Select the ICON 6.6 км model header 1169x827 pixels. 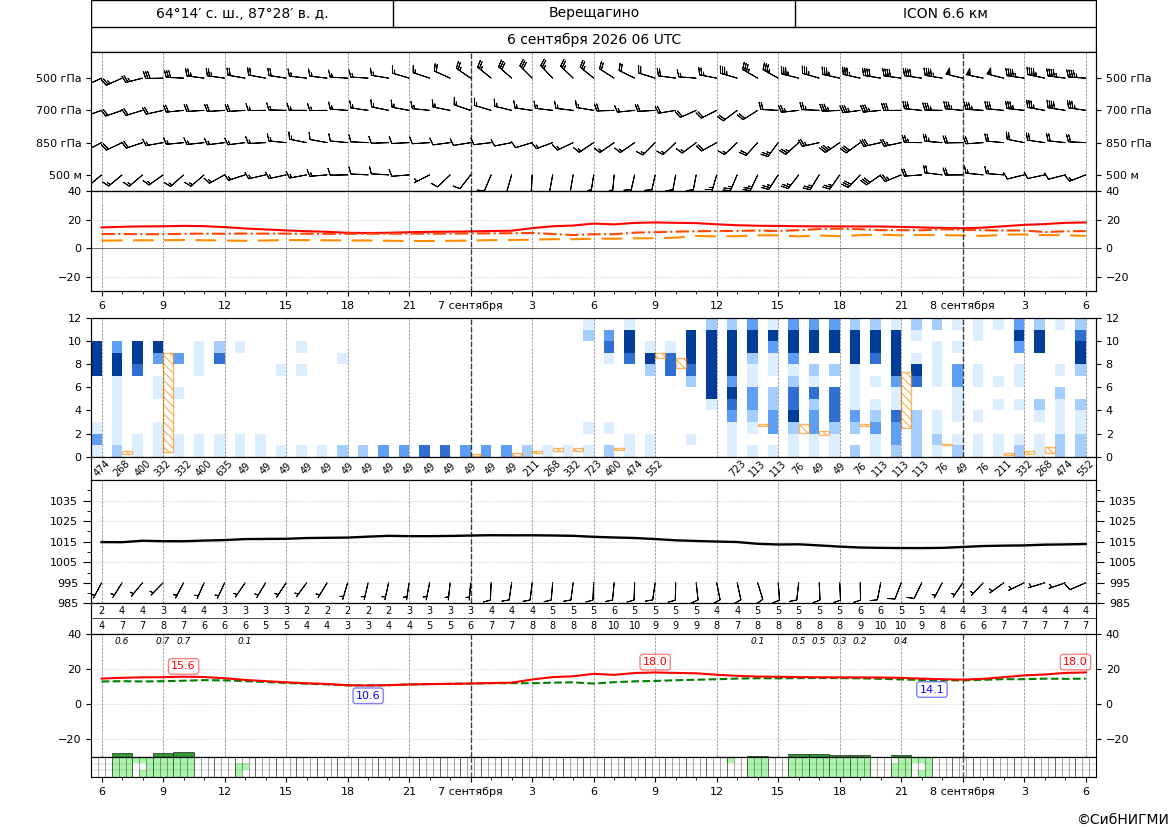tap(945, 13)
